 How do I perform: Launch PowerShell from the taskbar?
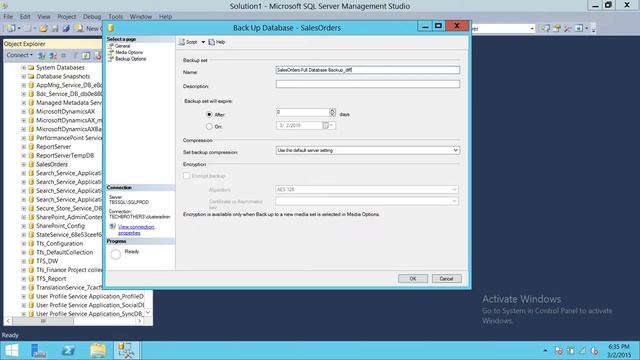(68, 350)
